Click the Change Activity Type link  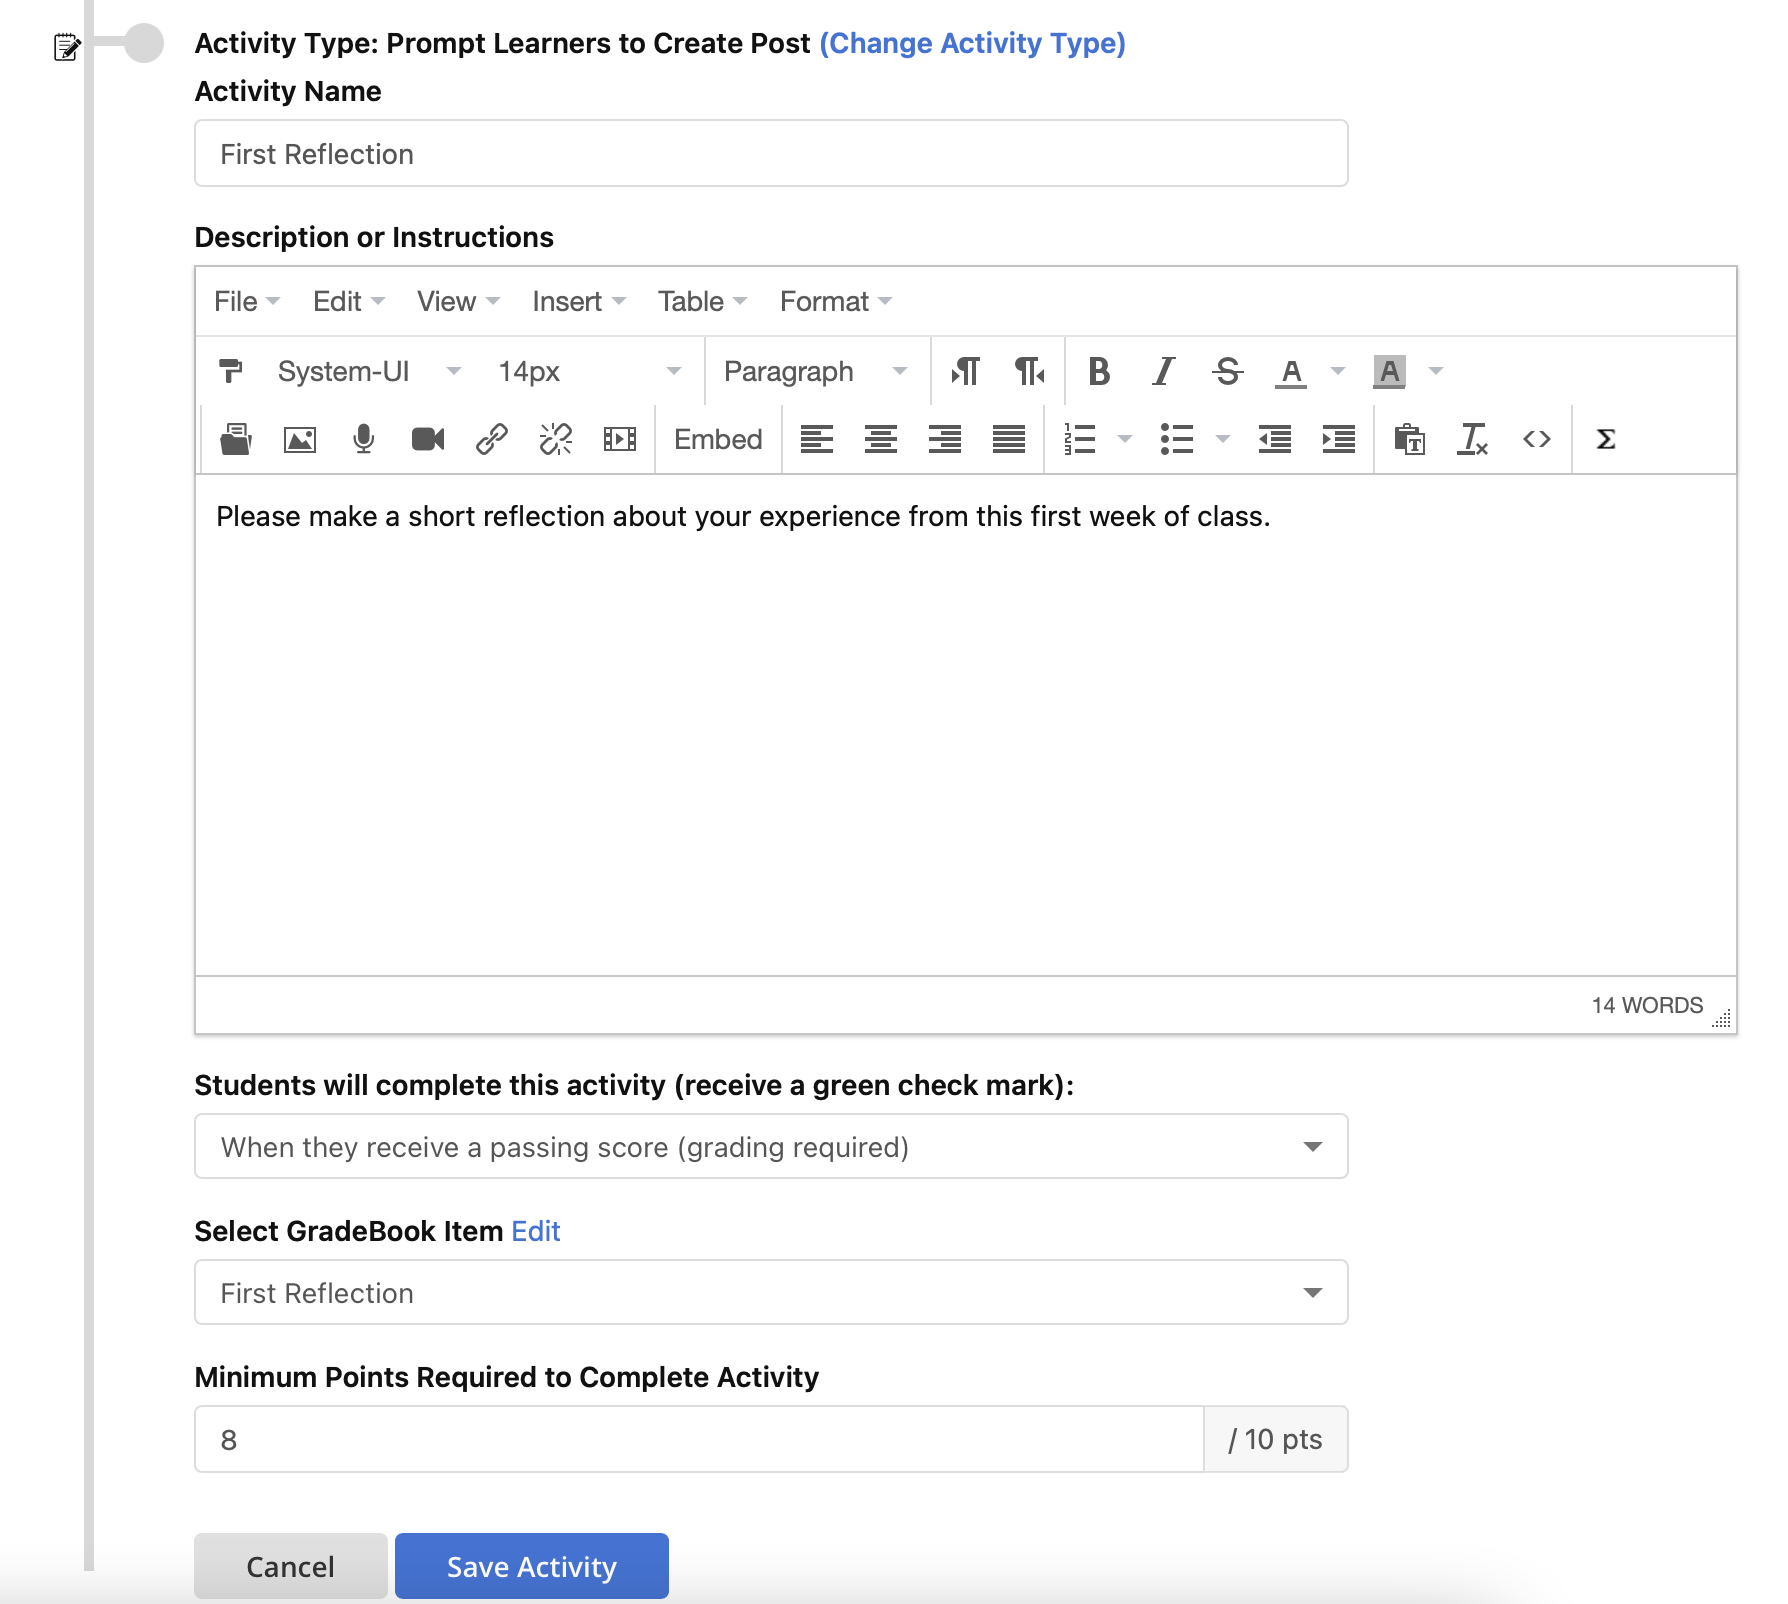click(x=972, y=43)
